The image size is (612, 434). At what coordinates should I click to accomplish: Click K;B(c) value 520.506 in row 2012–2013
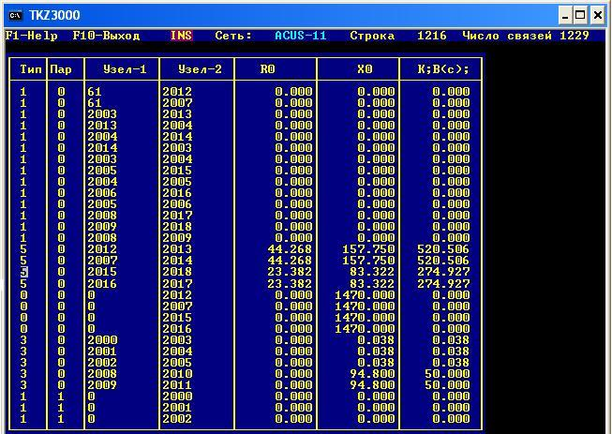(443, 249)
